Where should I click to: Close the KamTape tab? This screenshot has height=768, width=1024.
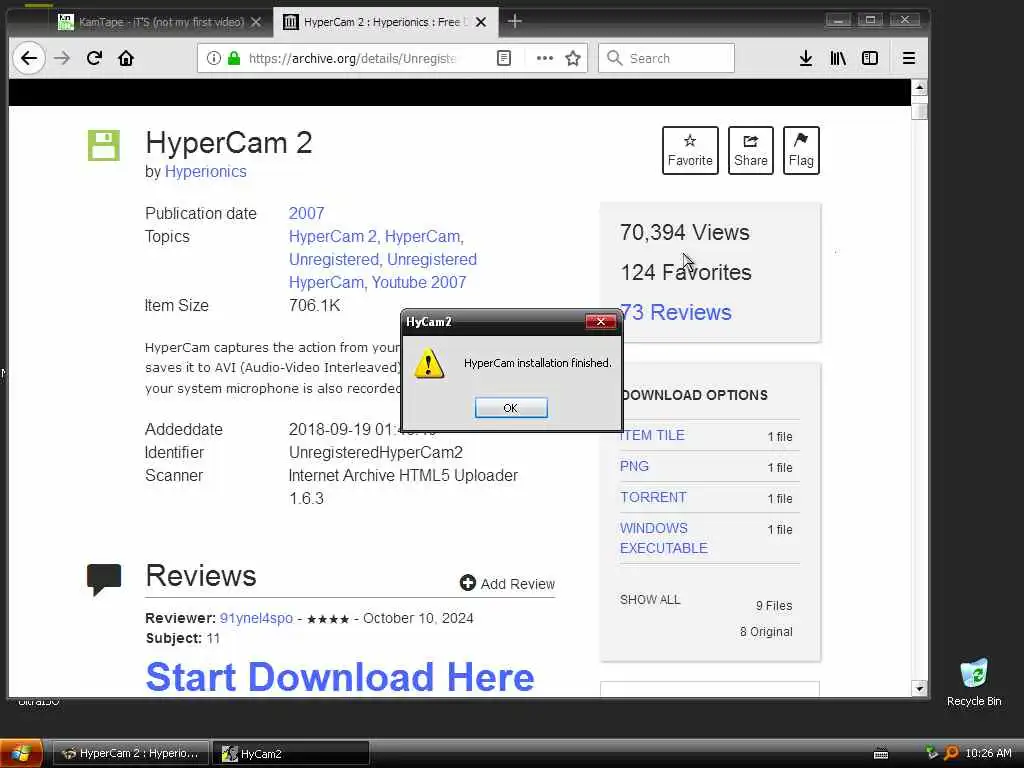[x=256, y=22]
